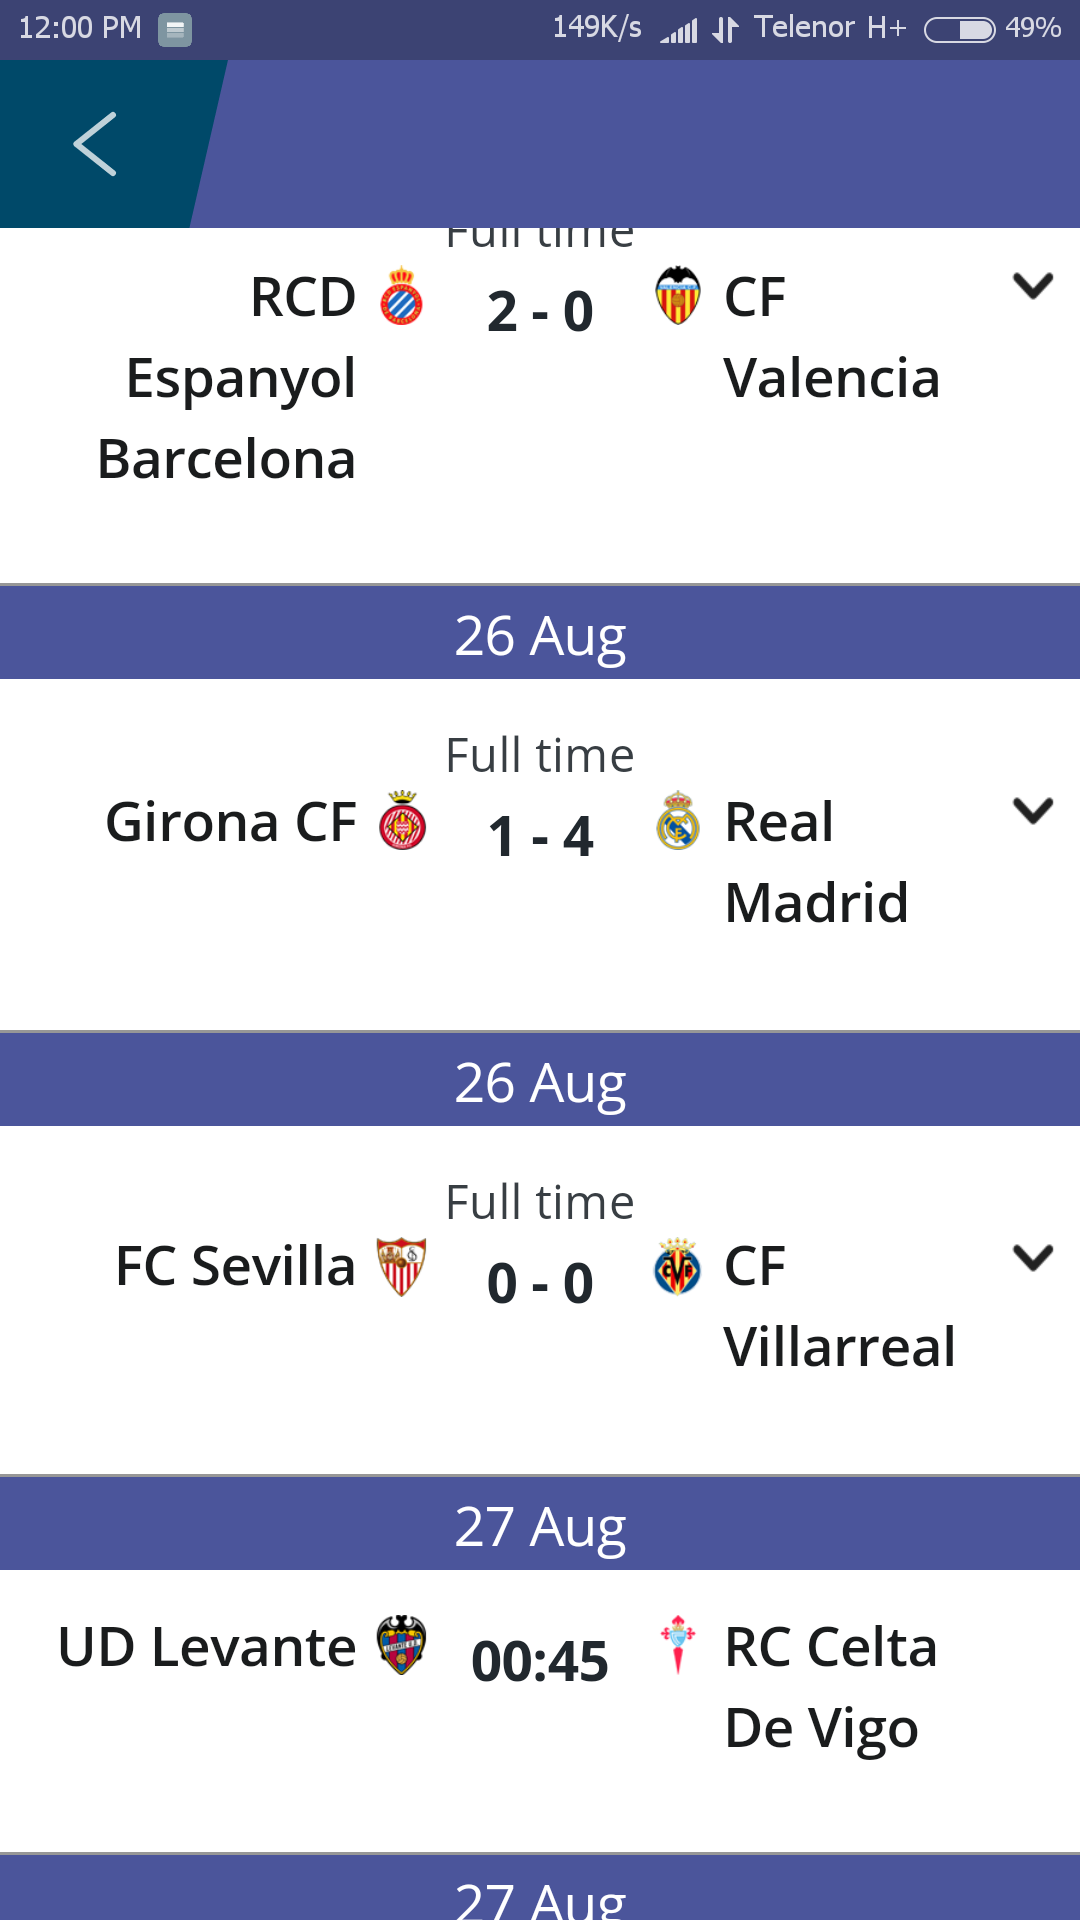
Task: Select the first 26 Aug date header
Action: click(x=540, y=633)
